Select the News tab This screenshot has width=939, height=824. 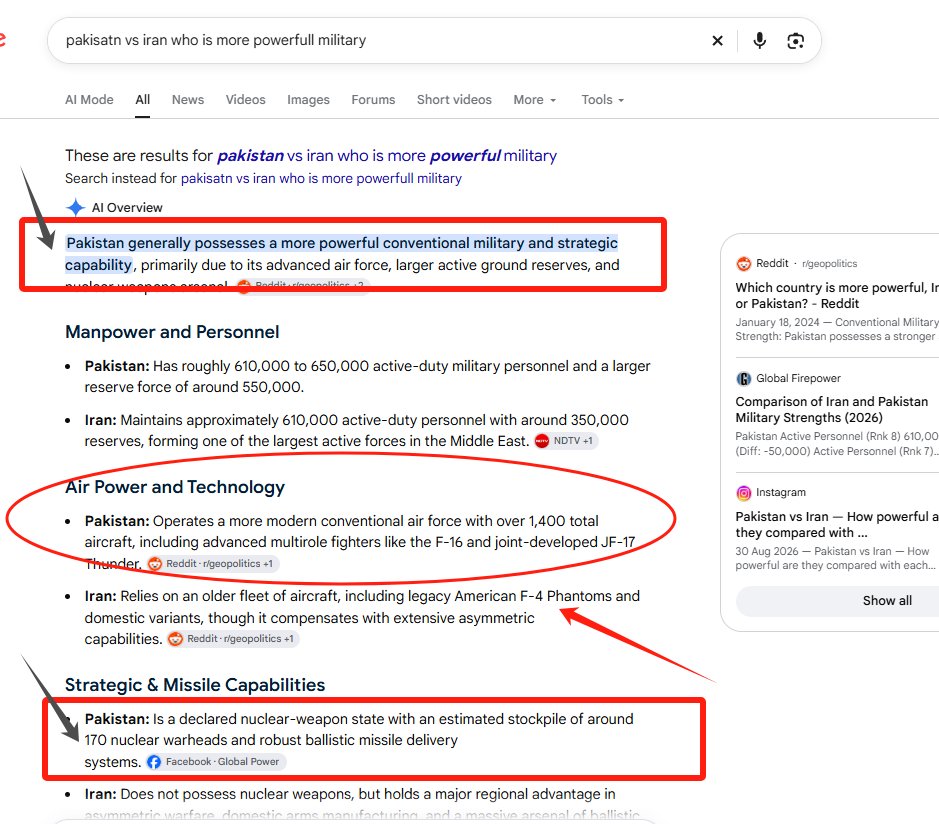coord(188,100)
